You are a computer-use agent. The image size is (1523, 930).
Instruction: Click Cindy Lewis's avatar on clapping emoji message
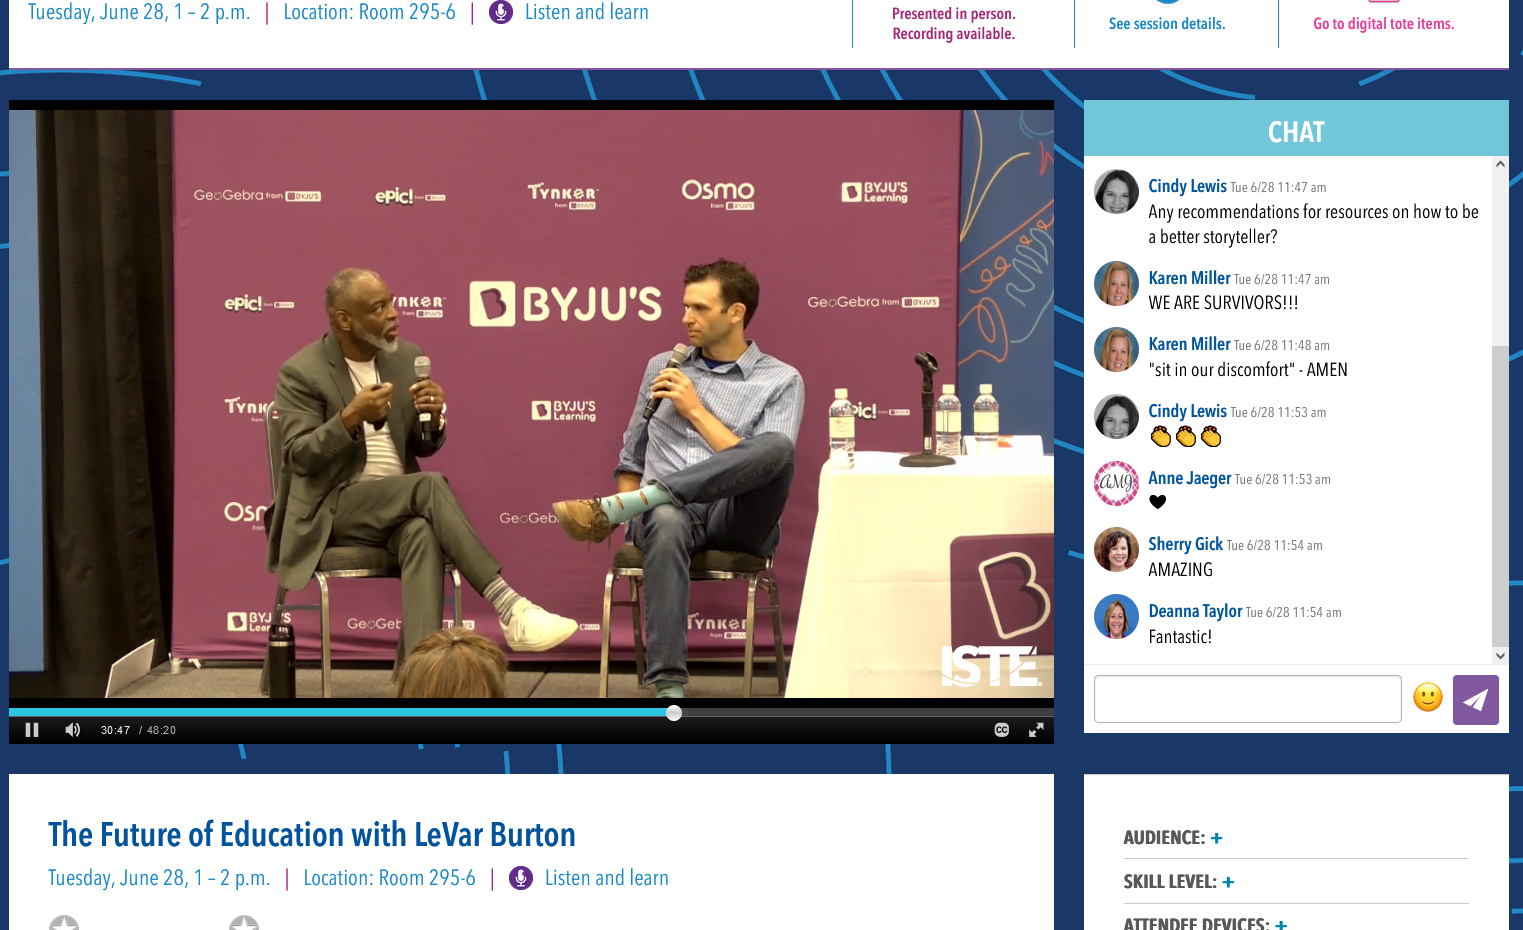point(1117,417)
